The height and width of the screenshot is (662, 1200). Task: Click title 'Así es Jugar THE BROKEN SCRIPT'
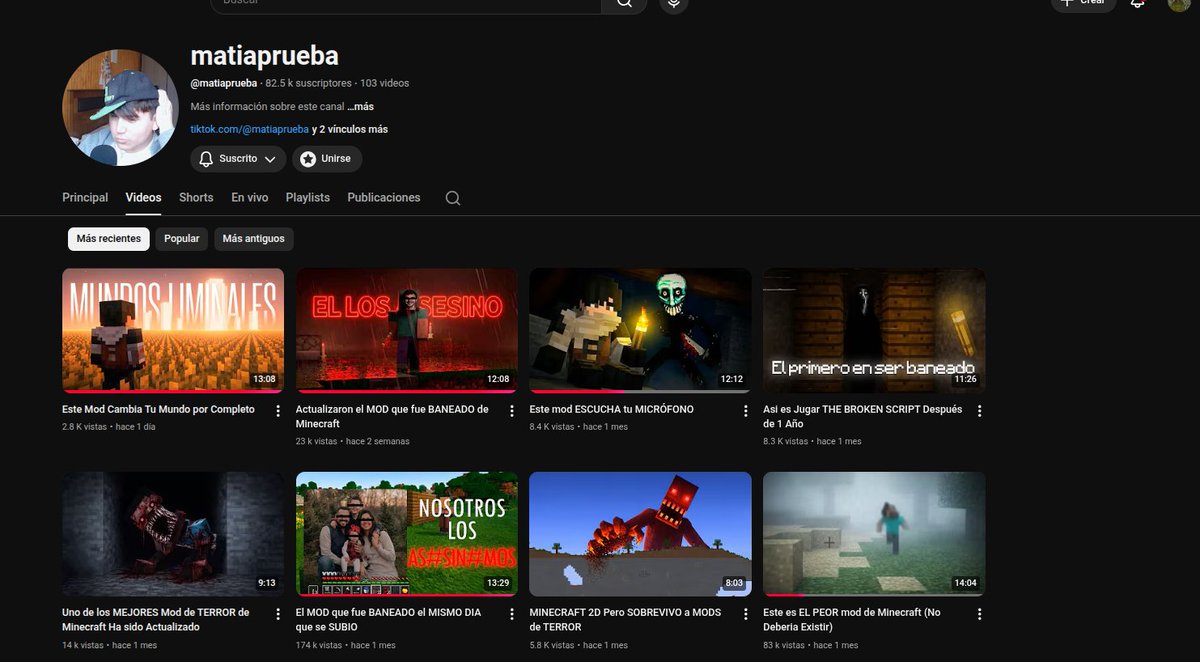tap(862, 416)
